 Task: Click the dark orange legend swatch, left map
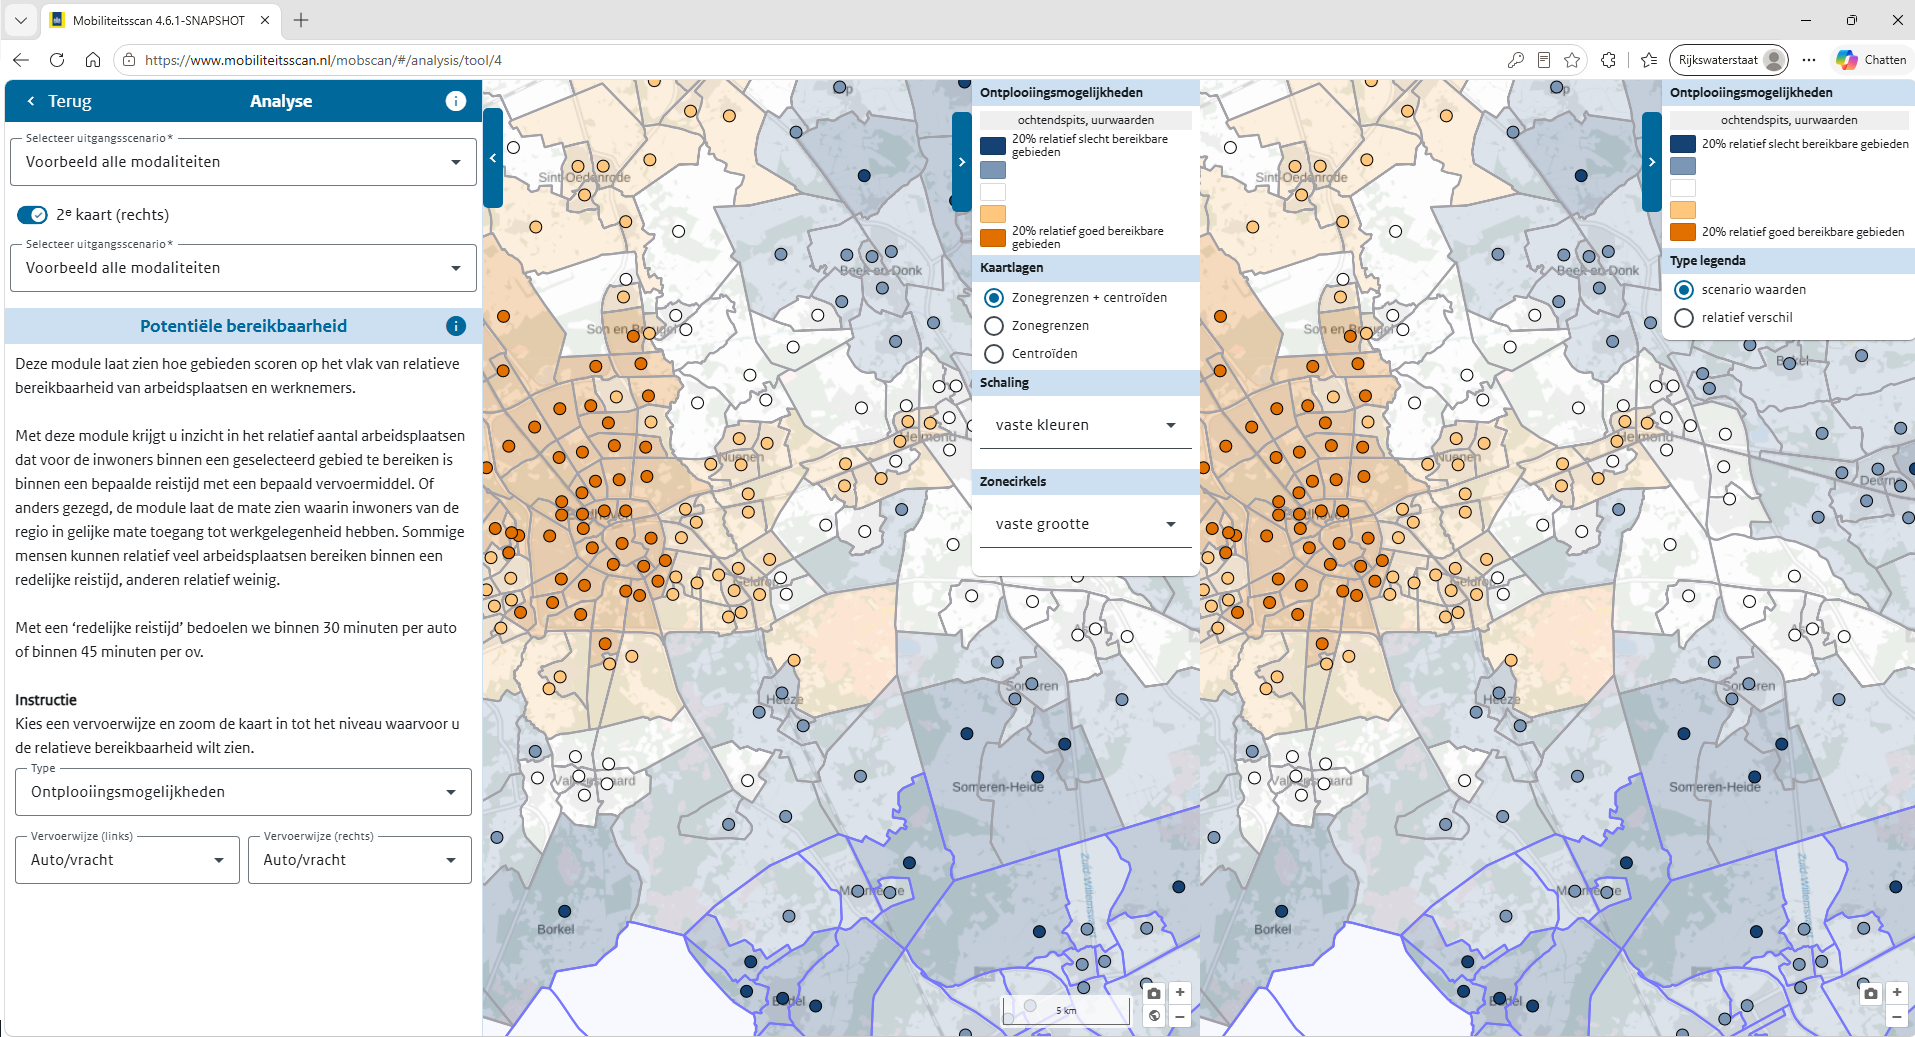click(x=993, y=238)
